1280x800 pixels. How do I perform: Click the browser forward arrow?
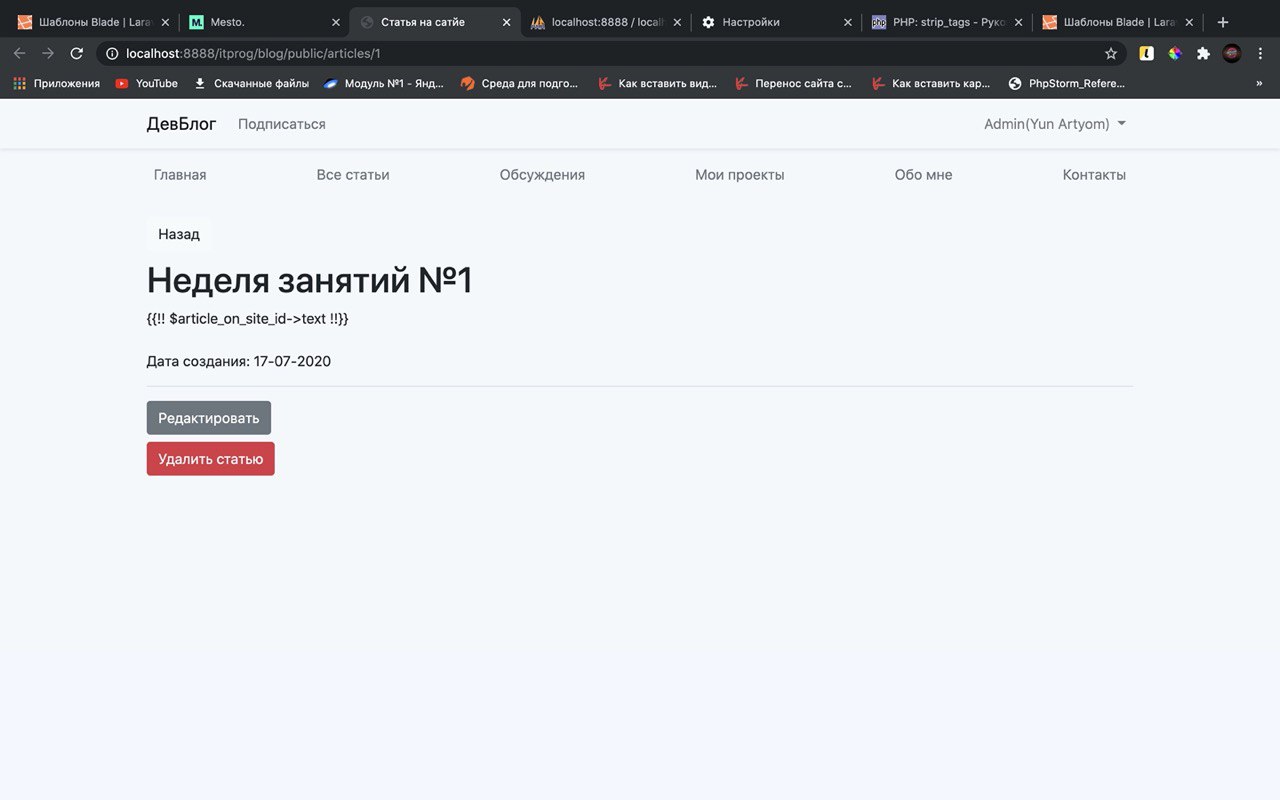(x=48, y=53)
